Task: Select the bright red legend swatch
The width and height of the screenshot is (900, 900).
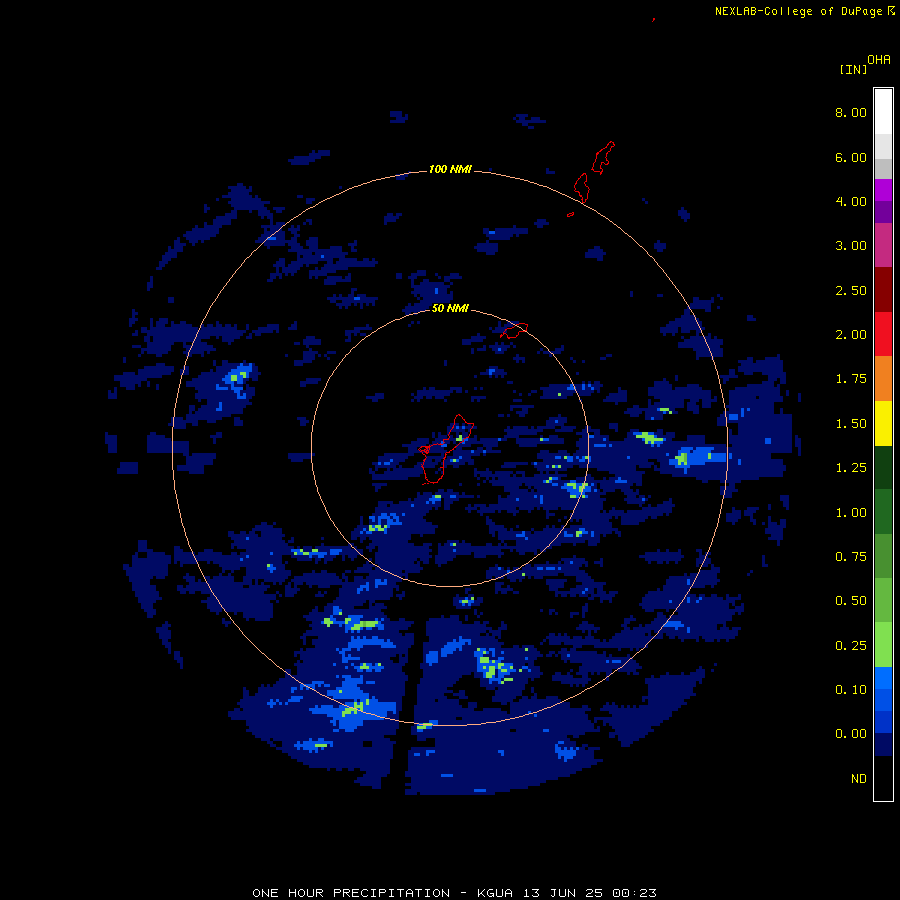Action: pos(883,334)
